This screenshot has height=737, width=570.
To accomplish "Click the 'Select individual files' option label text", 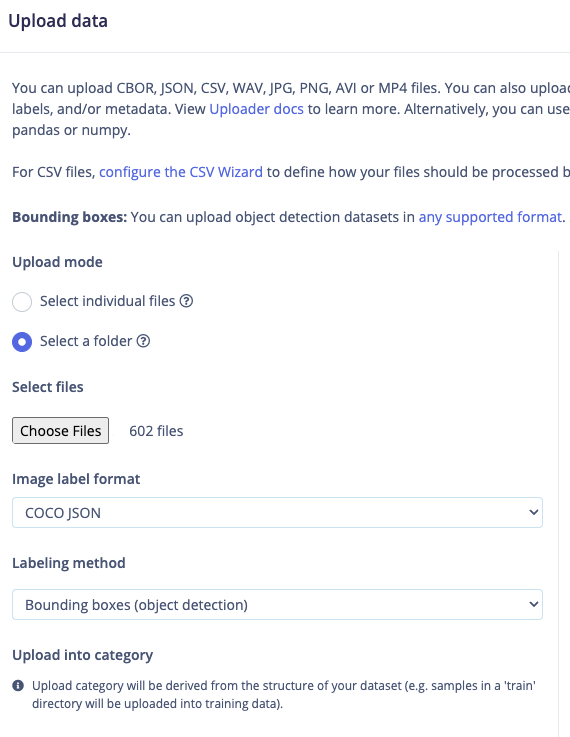I will point(108,301).
